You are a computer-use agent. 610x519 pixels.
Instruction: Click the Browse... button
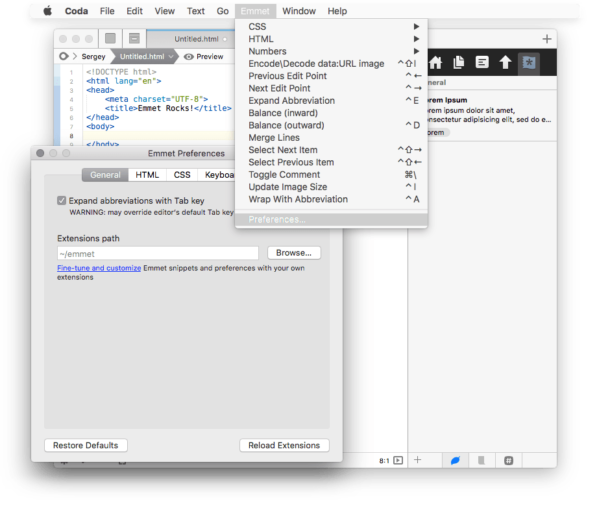(294, 253)
